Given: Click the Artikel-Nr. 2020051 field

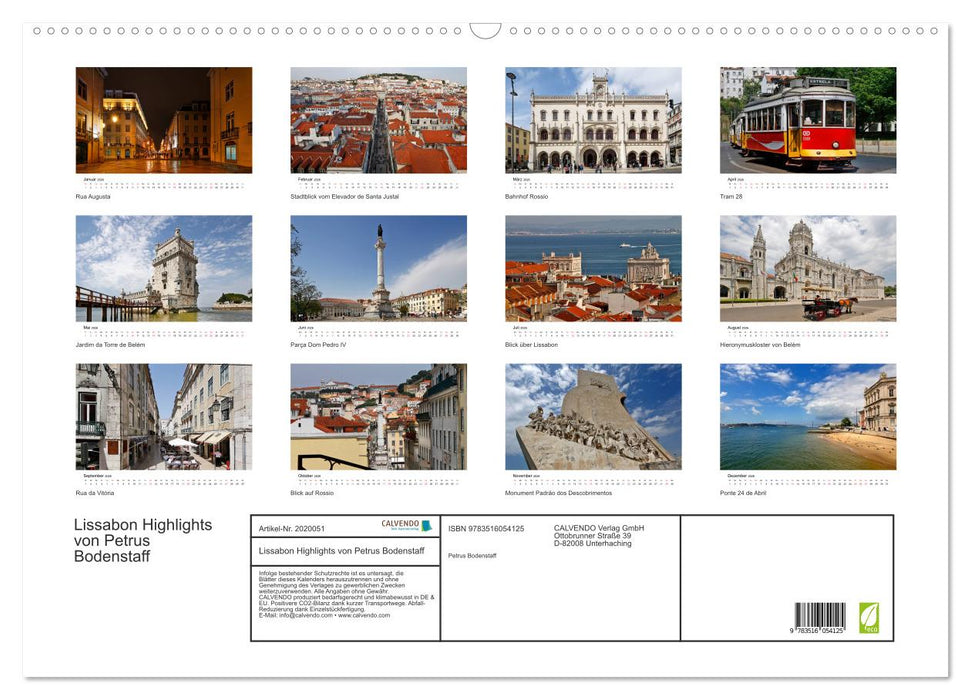Looking at the screenshot, I should click(292, 527).
